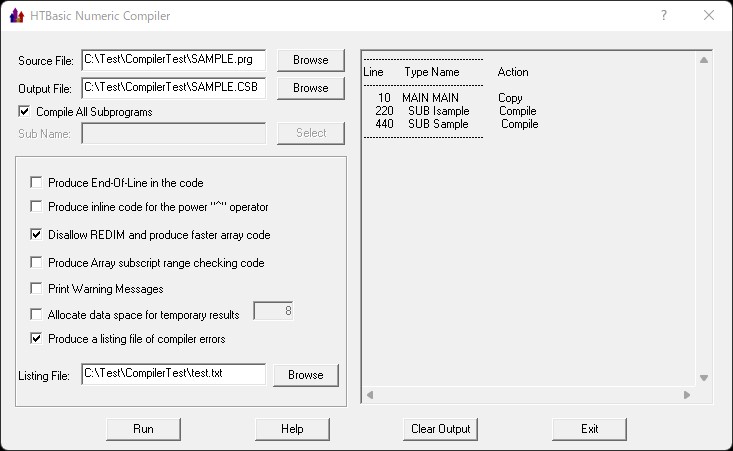Select the MAIN MAIN row at line 10
733x451 pixels.
(x=451, y=98)
